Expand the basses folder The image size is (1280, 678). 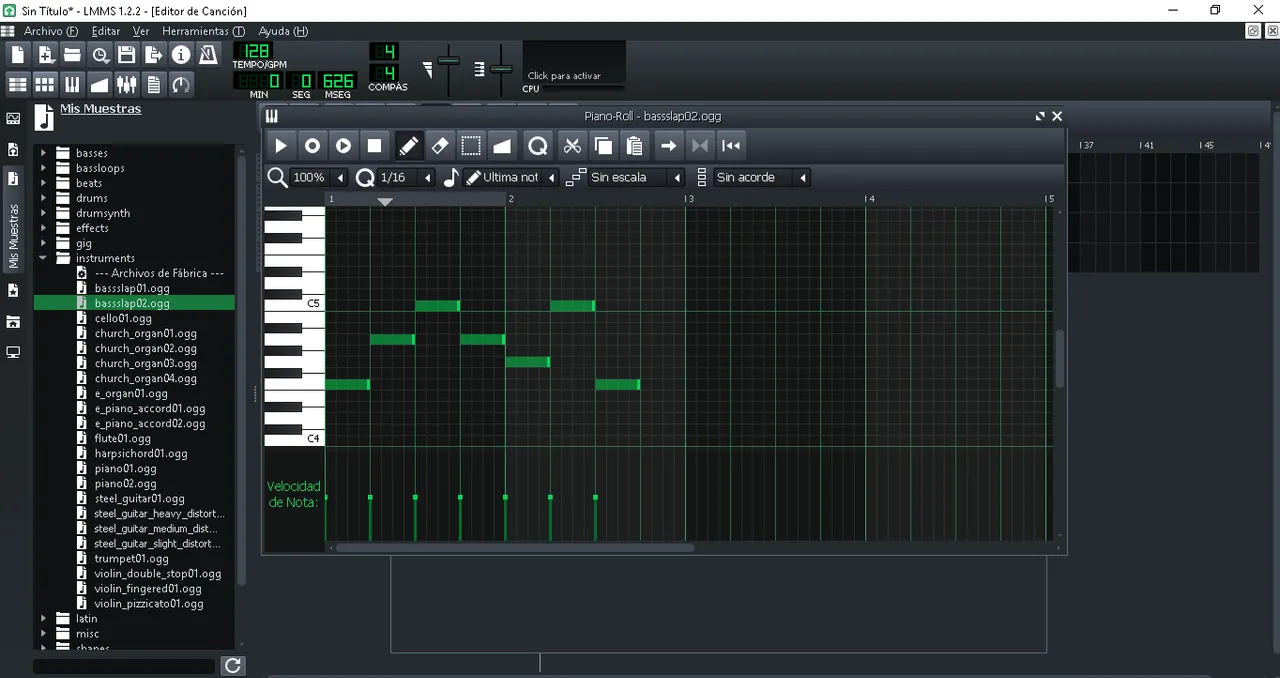click(43, 153)
